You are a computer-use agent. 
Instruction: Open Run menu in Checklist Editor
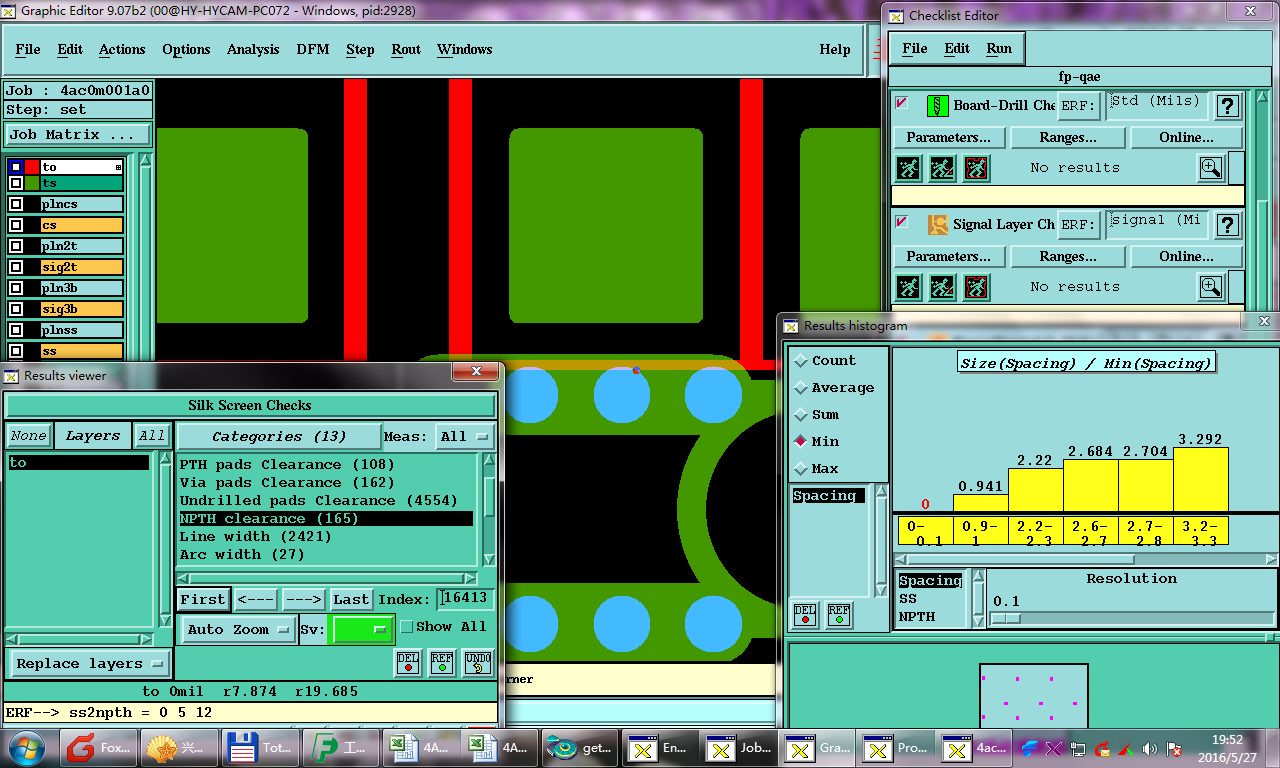click(x=999, y=48)
